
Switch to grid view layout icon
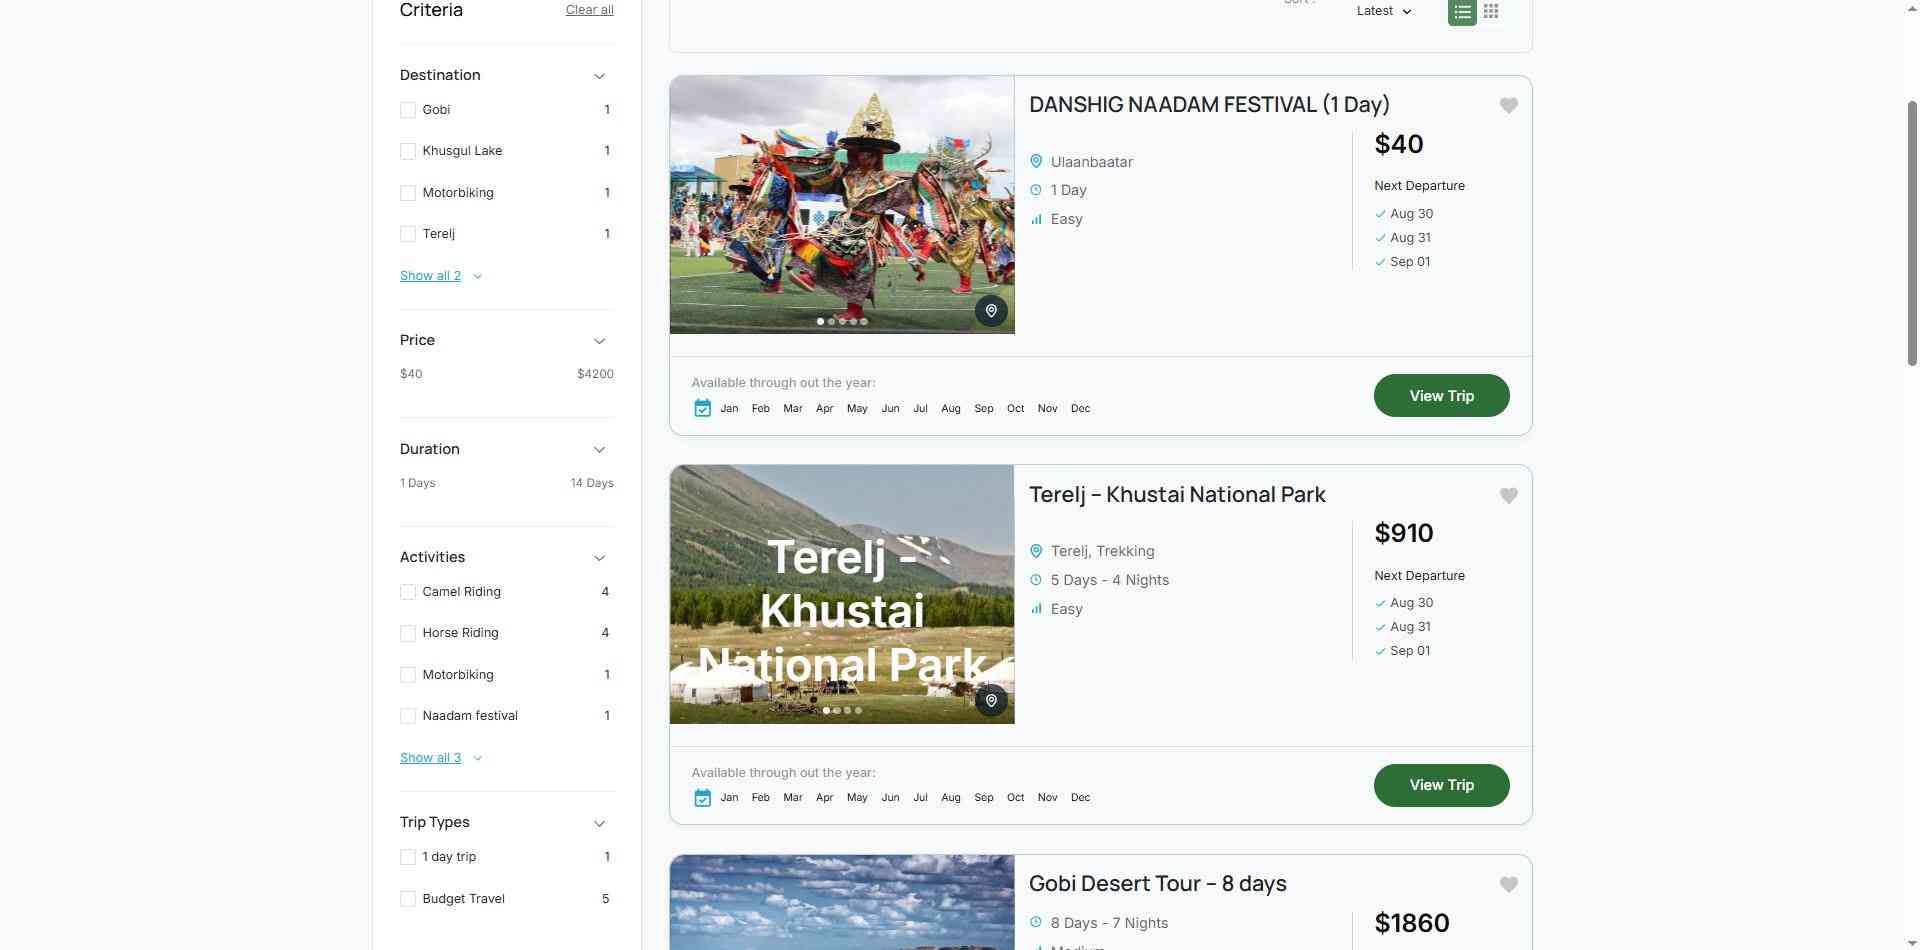click(1491, 12)
